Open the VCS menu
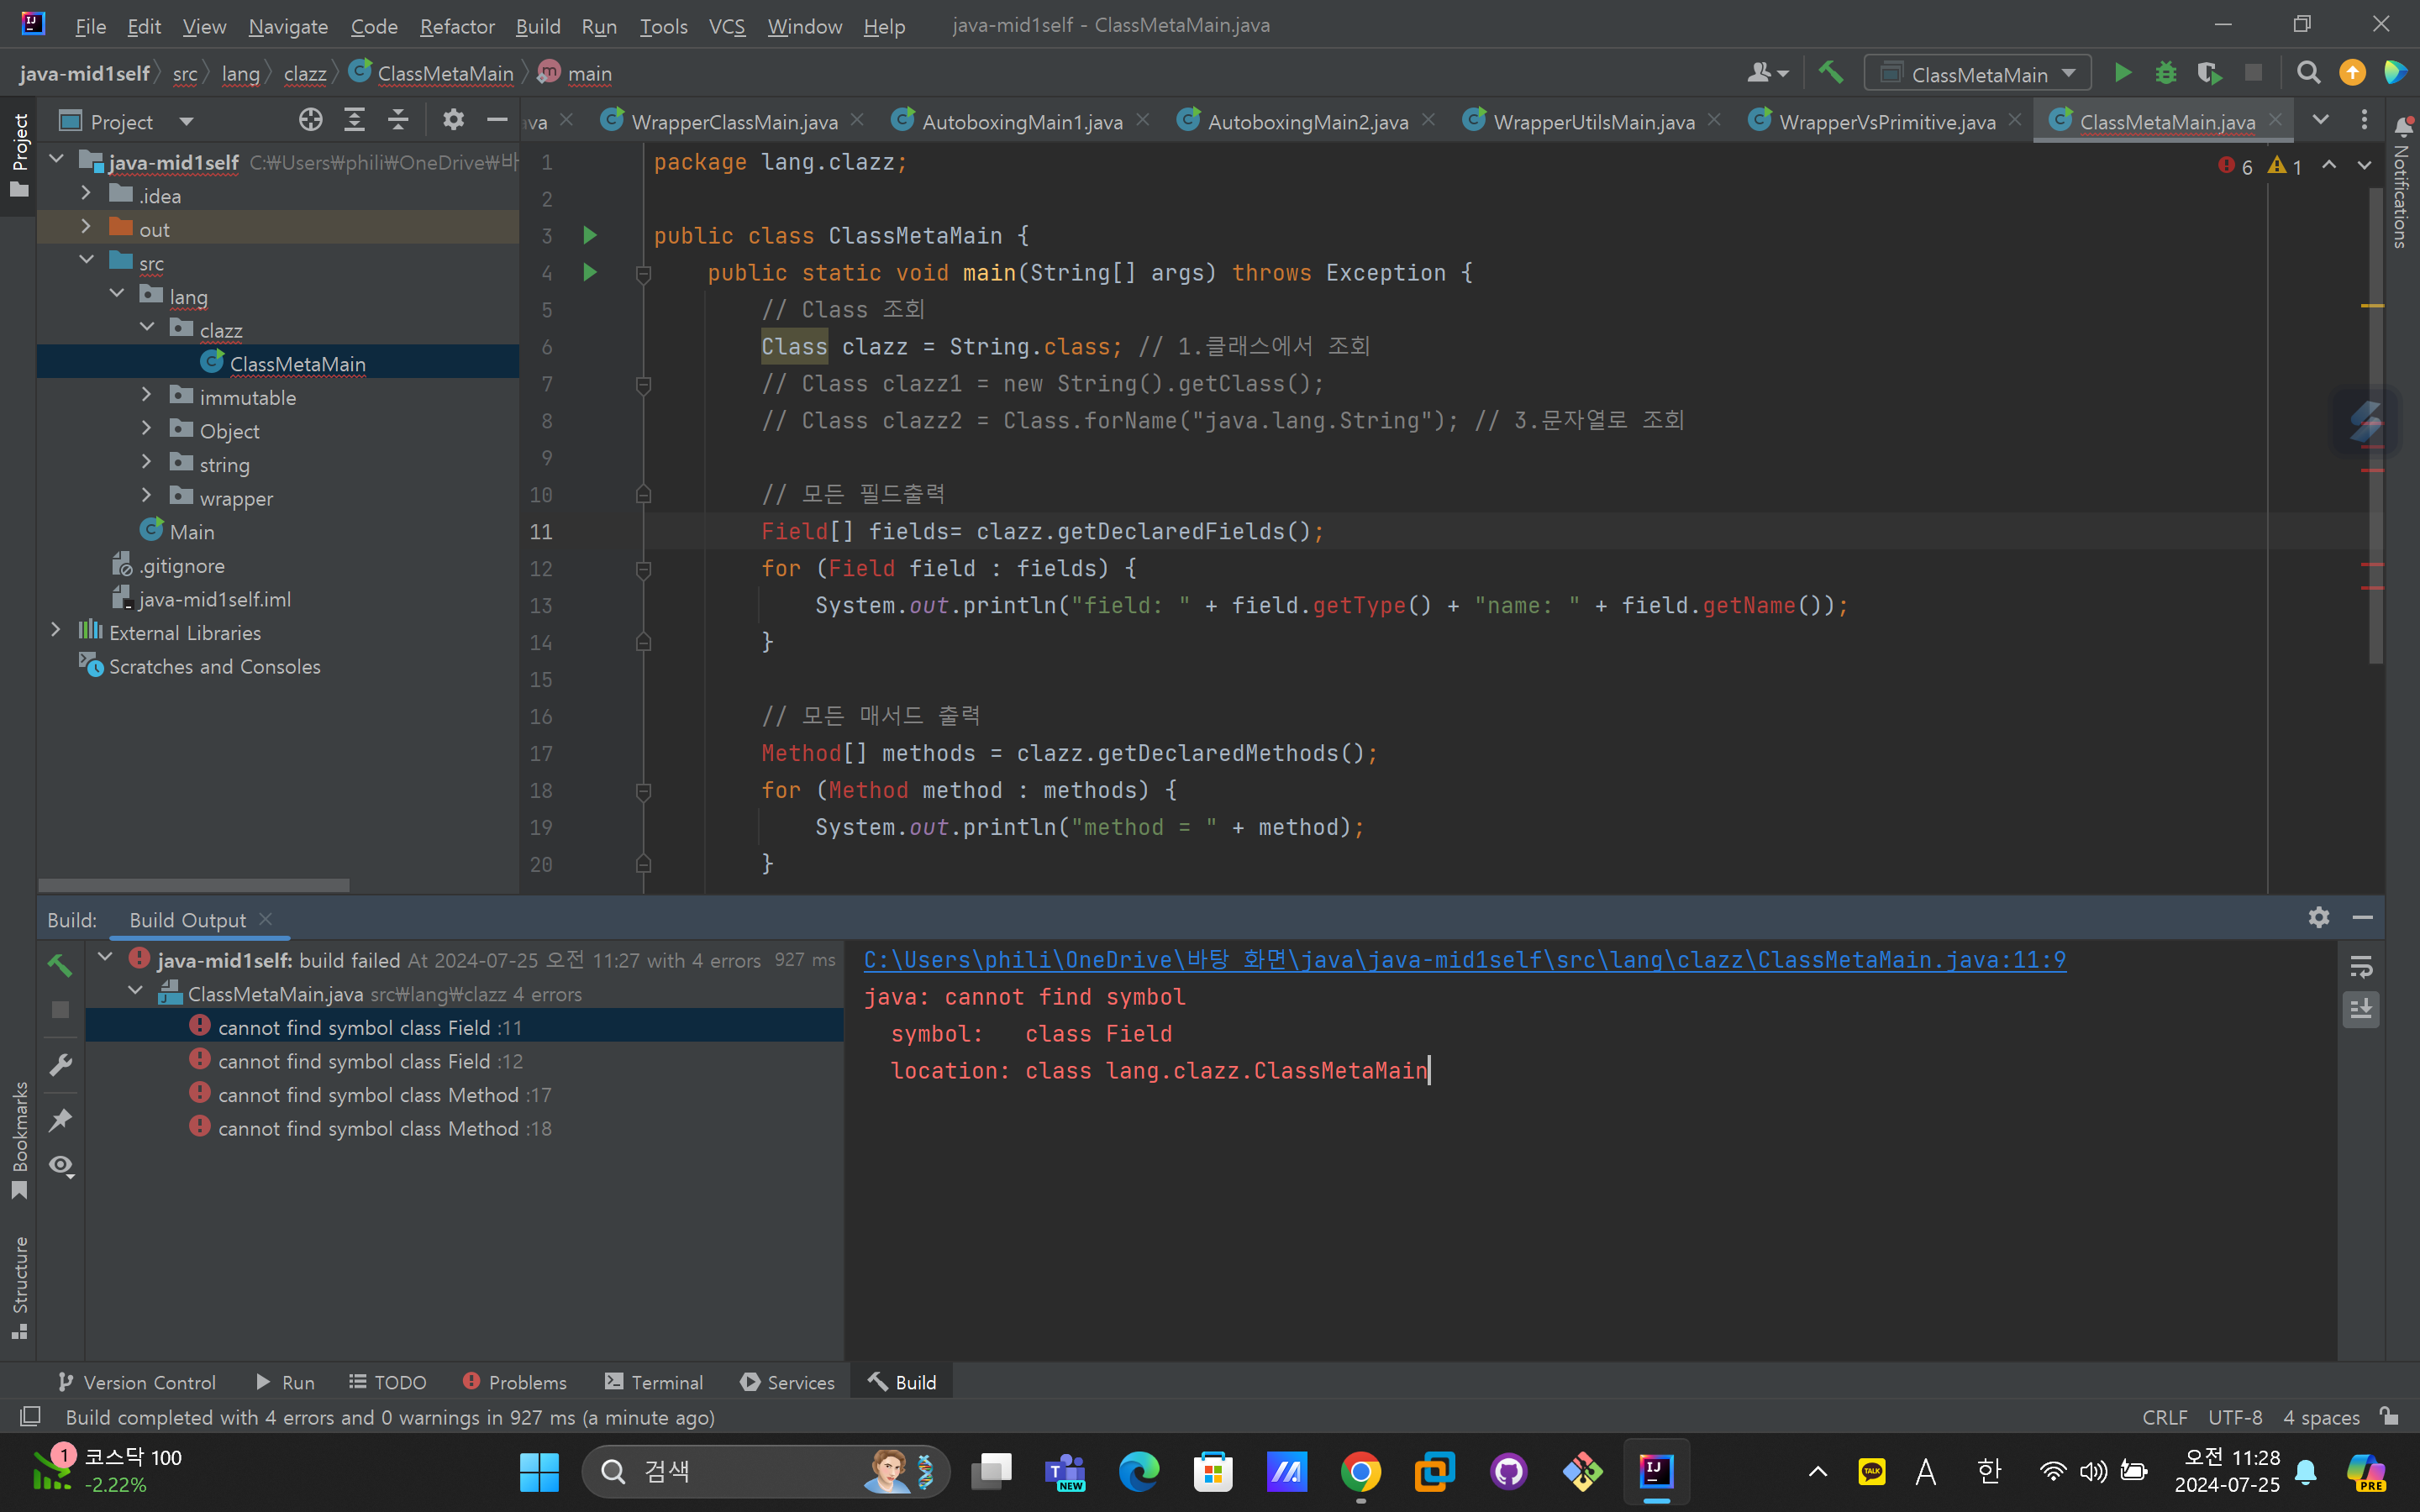 (x=727, y=26)
